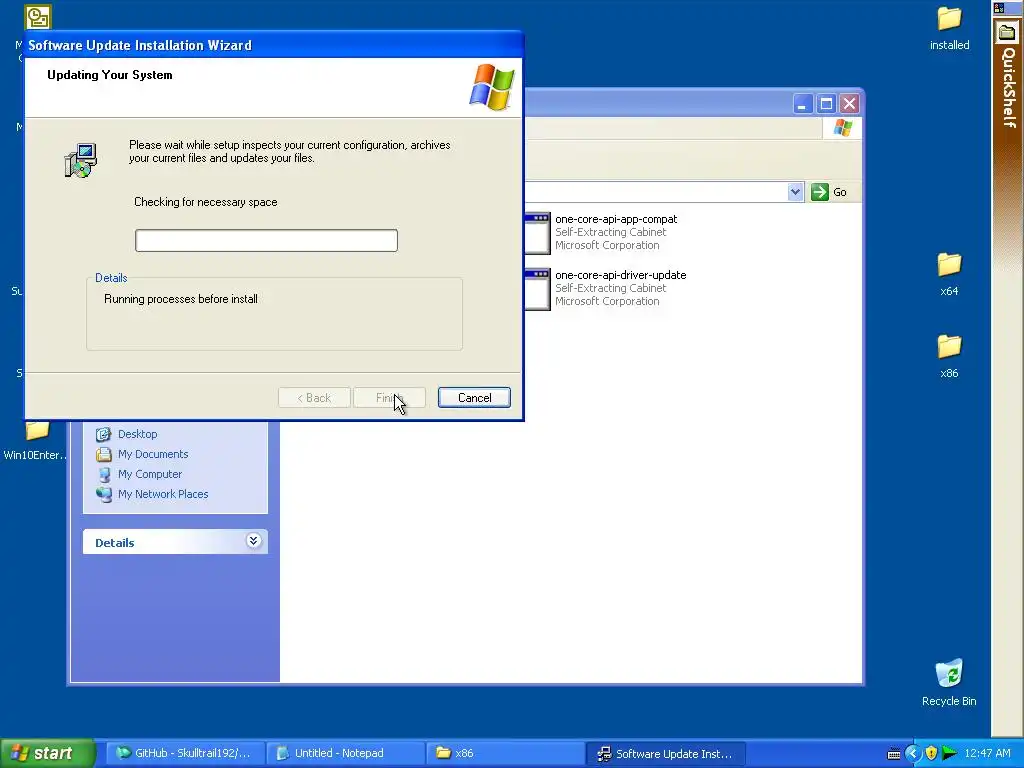Click the yellow security shield tray icon
This screenshot has height=768, width=1024.
click(x=931, y=753)
